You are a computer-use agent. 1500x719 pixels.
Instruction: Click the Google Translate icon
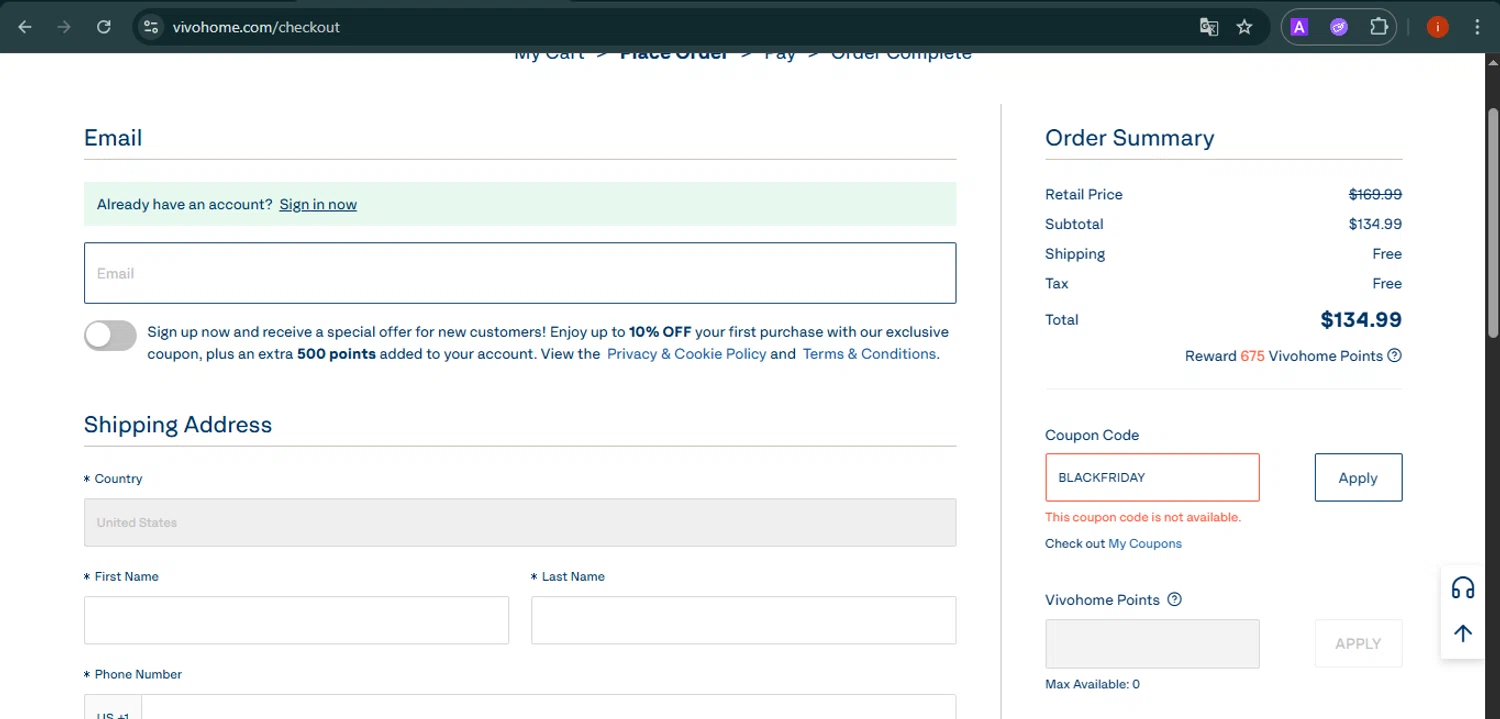(1209, 27)
